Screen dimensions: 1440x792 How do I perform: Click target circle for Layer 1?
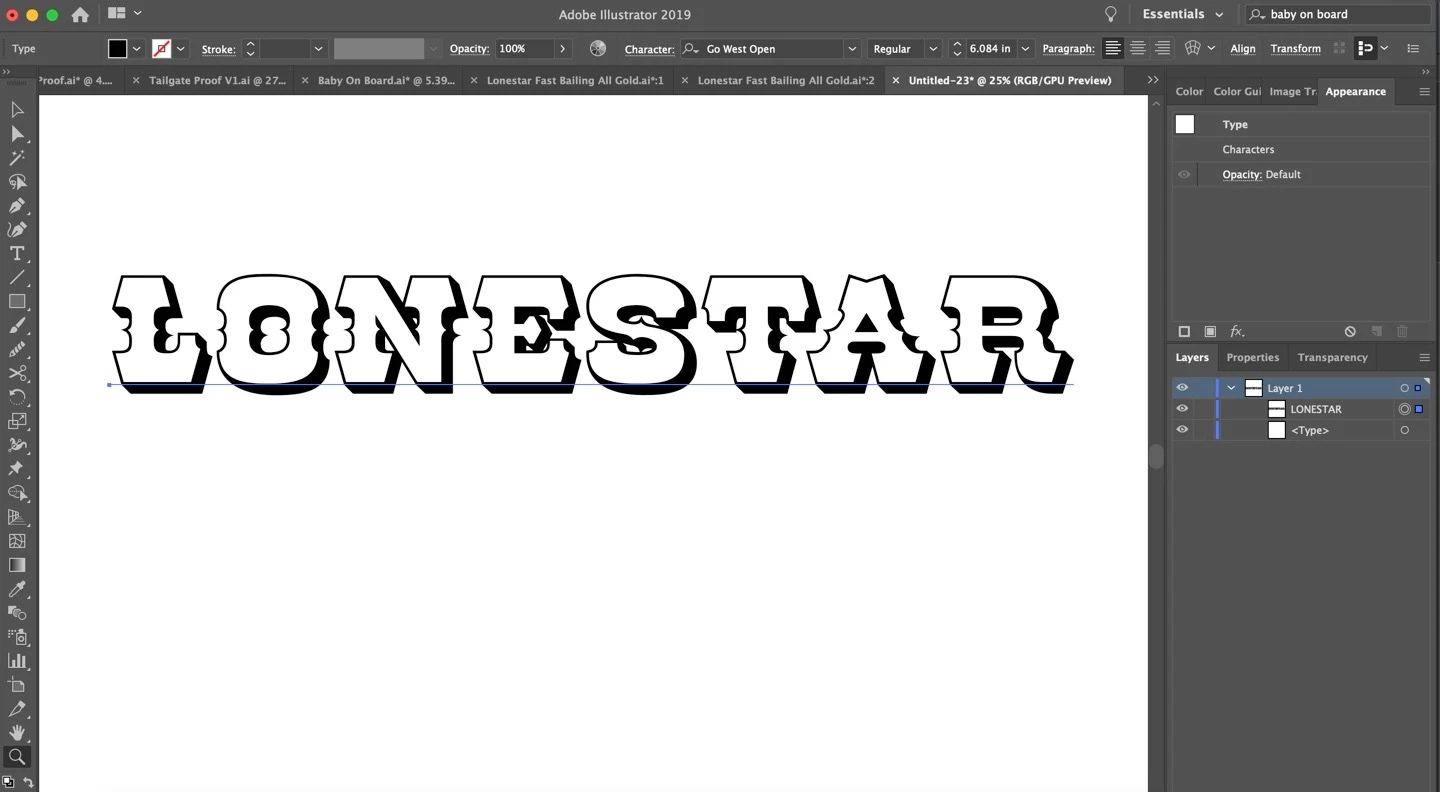click(1404, 388)
